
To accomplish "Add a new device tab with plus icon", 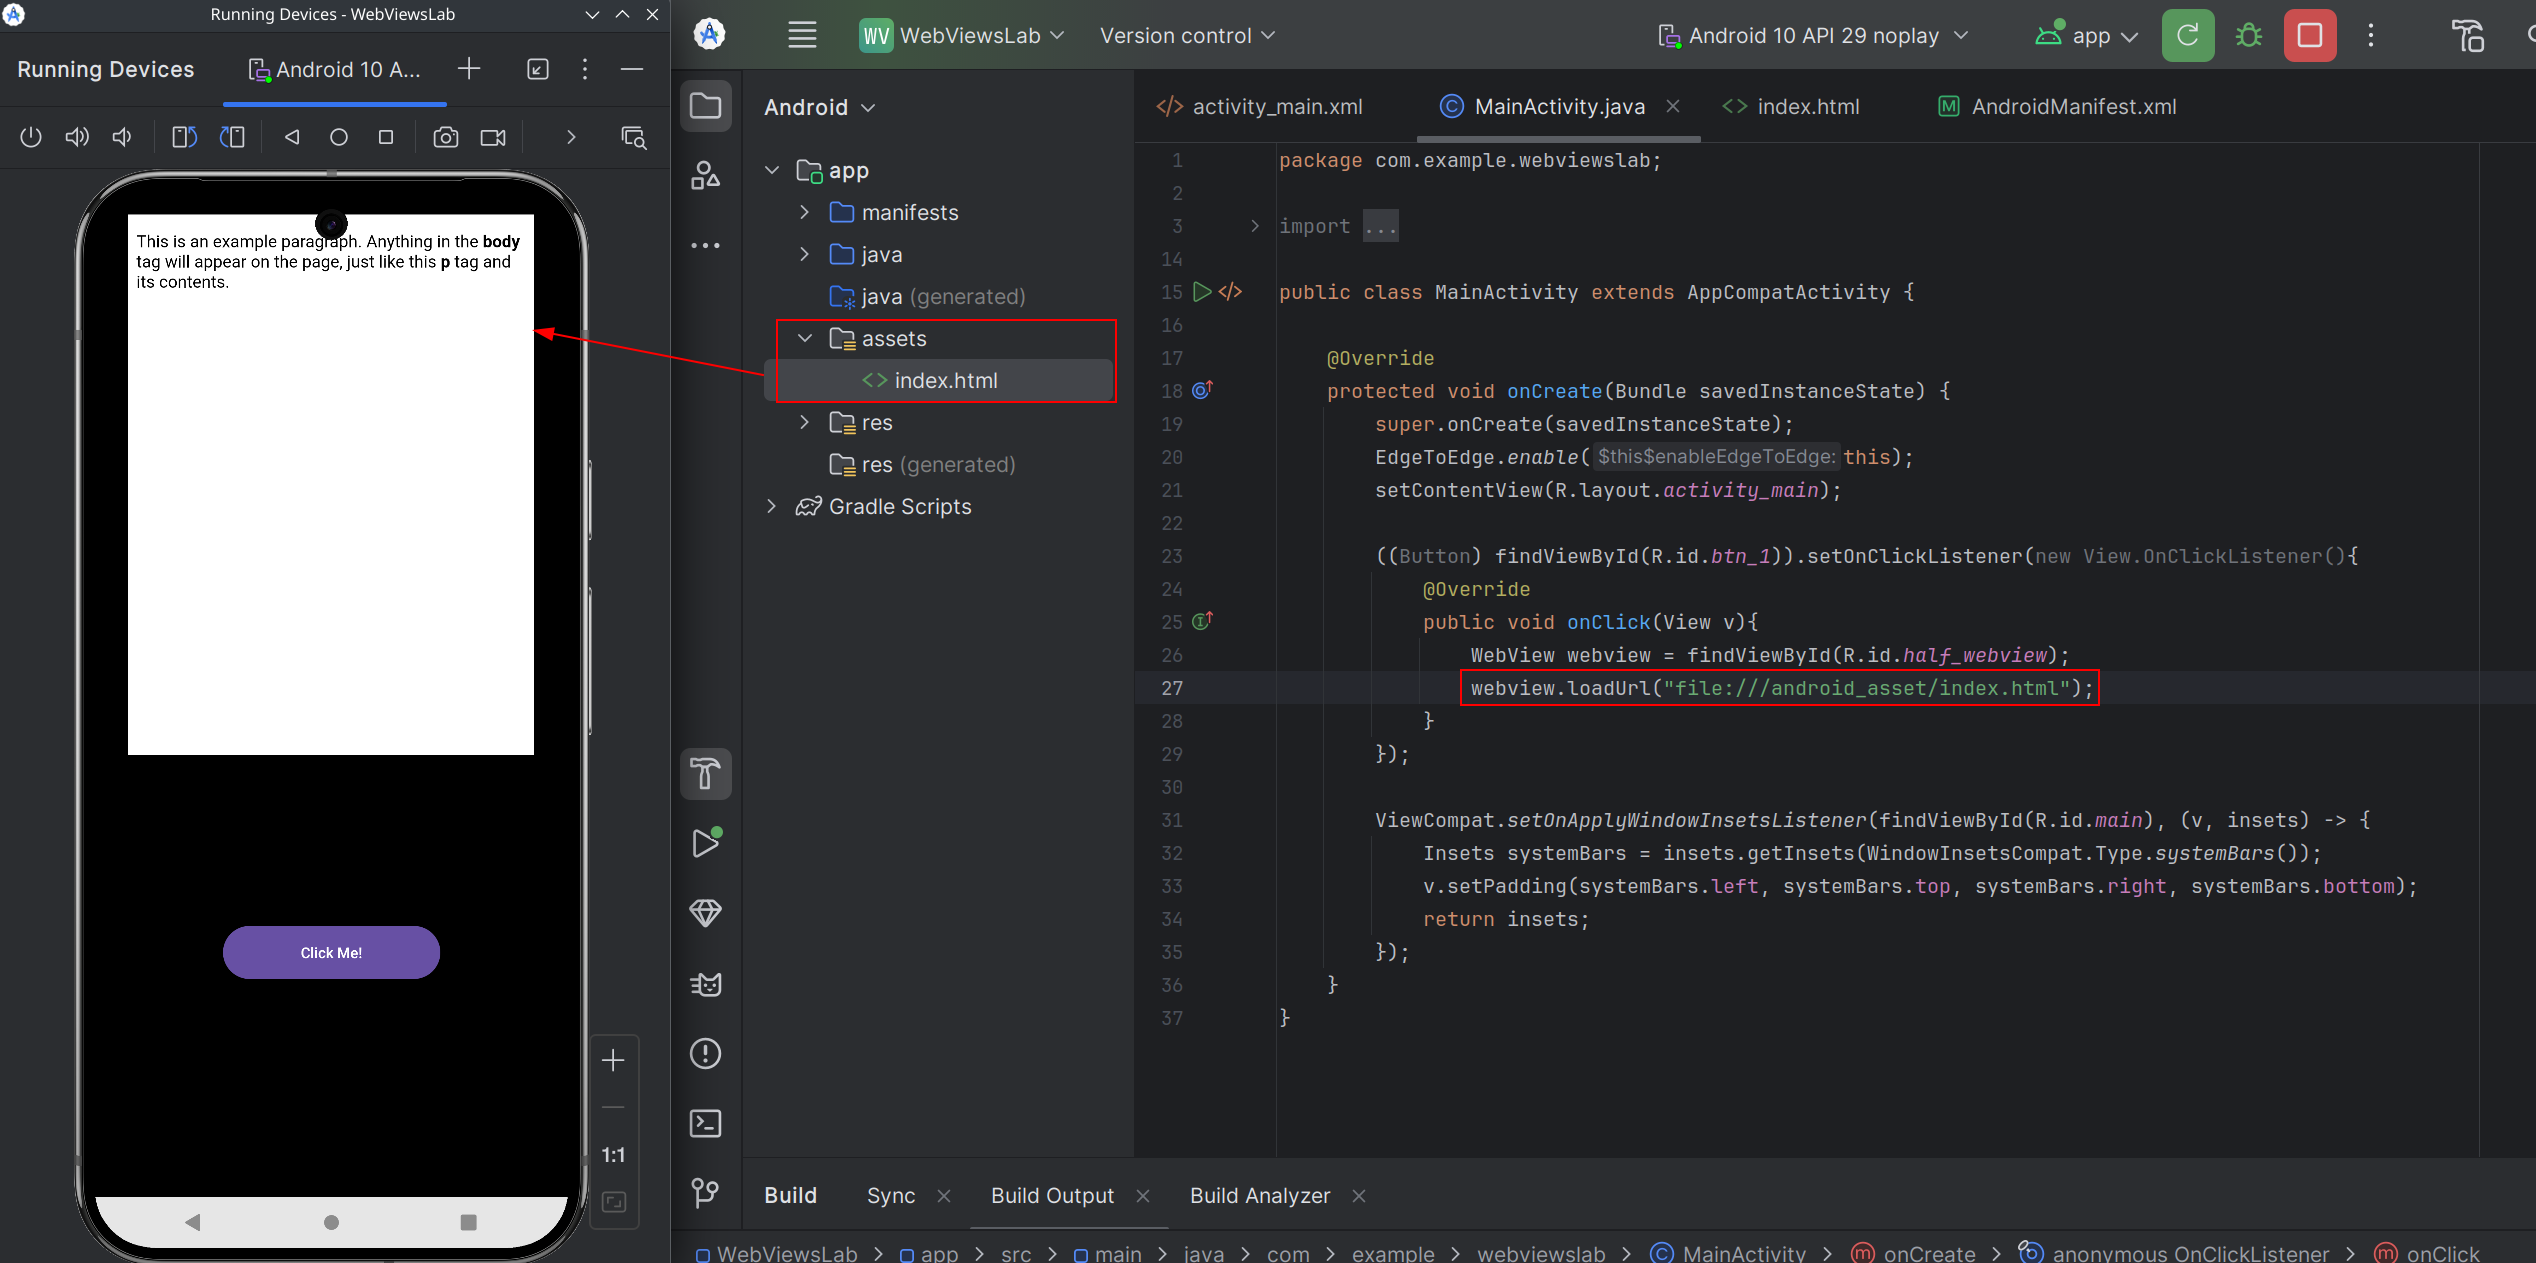I will pyautogui.click(x=469, y=69).
